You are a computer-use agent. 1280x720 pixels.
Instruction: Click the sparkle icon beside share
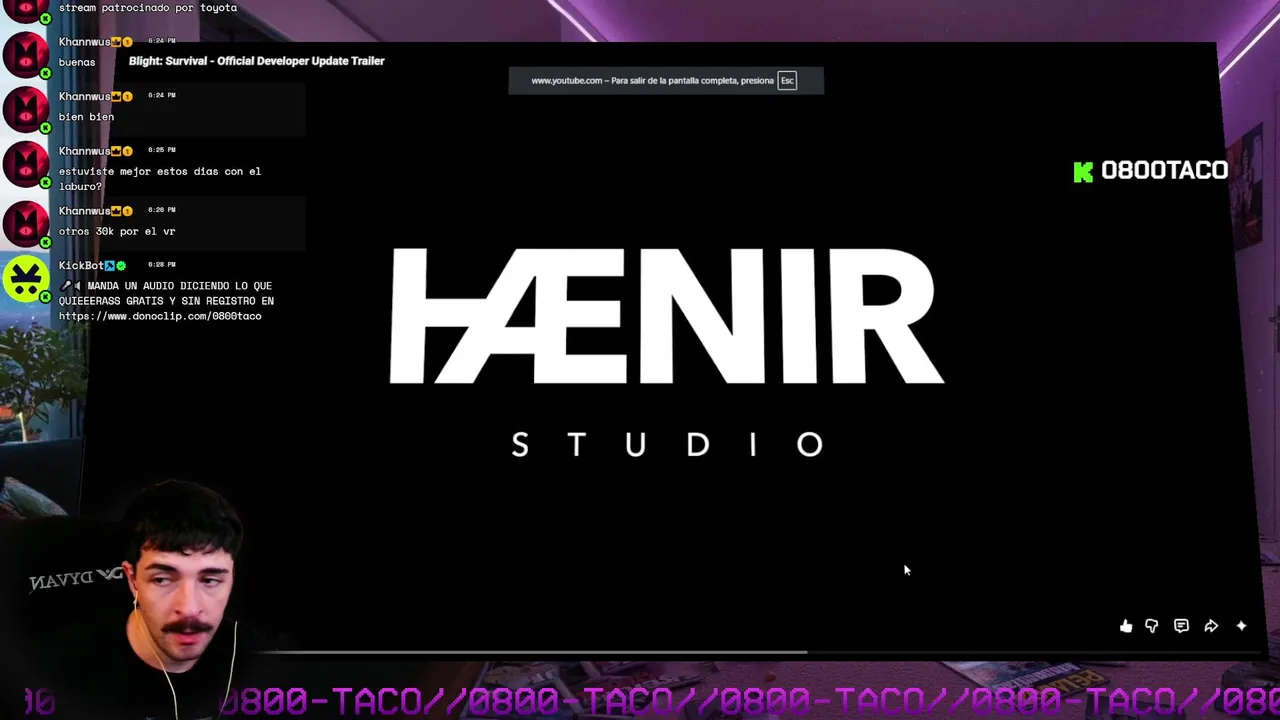(1241, 626)
